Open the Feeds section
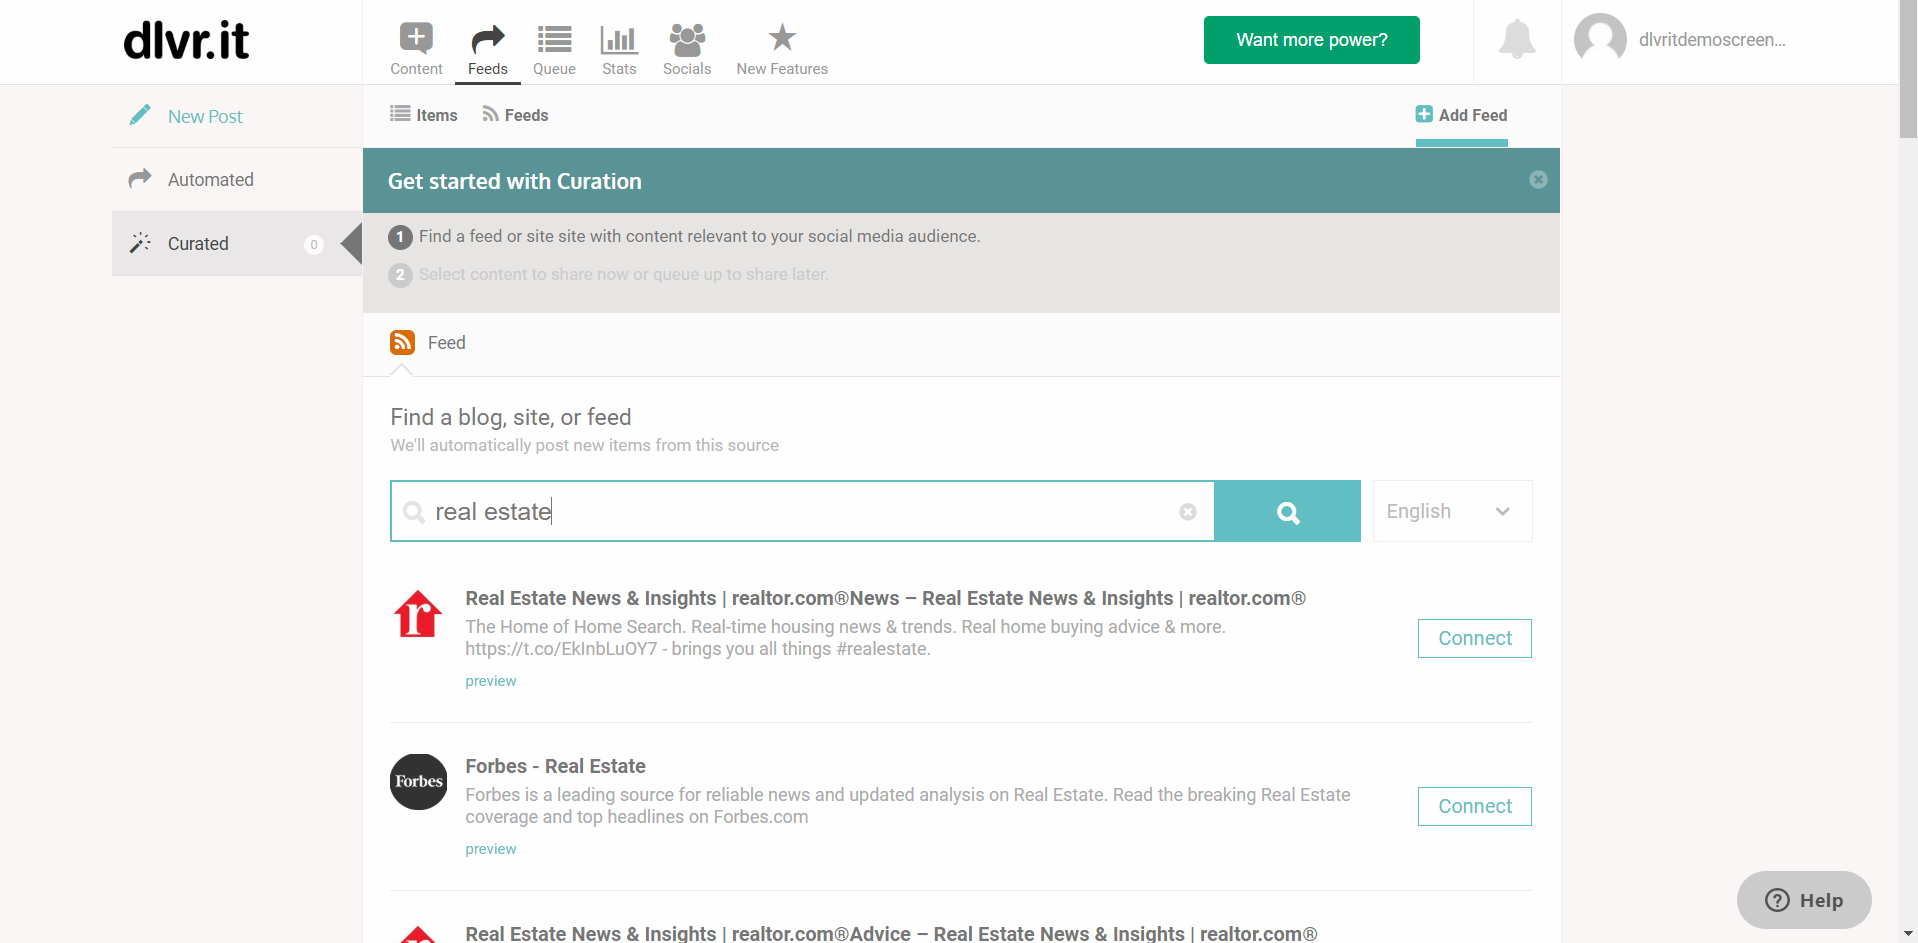The width and height of the screenshot is (1918, 943). tap(488, 49)
